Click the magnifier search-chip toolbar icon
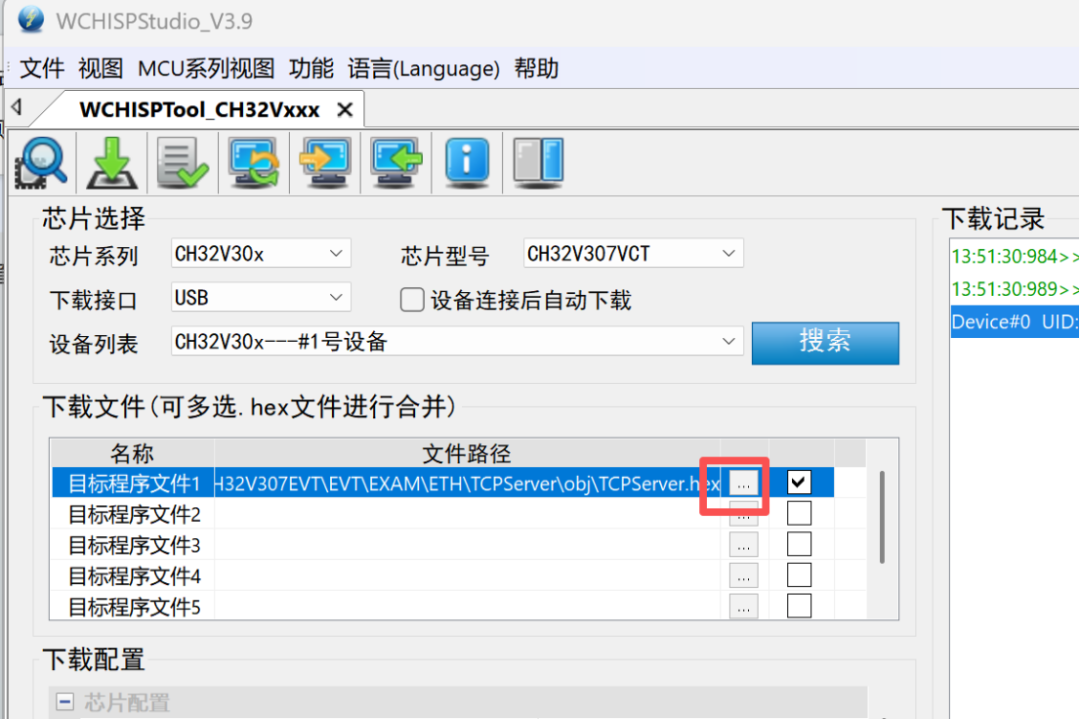The height and width of the screenshot is (719, 1080). [x=41, y=163]
